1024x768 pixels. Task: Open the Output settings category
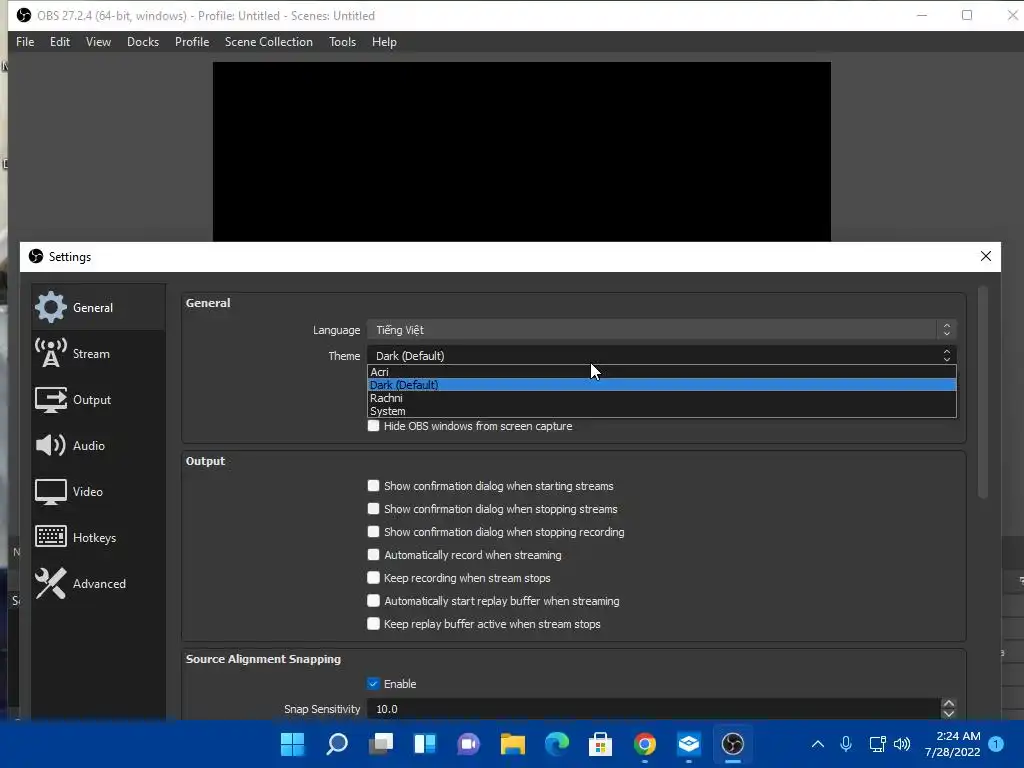pyautogui.click(x=98, y=400)
